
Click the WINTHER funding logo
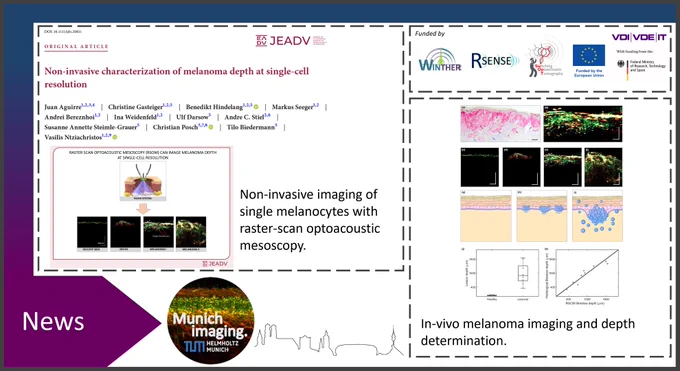coord(440,60)
